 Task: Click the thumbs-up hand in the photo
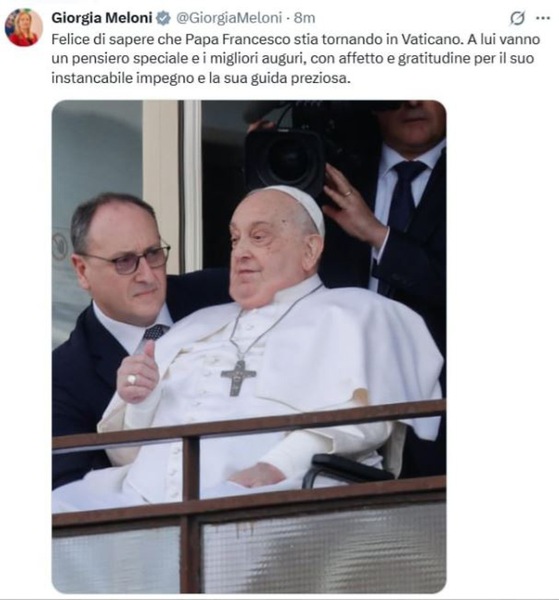click(x=138, y=372)
